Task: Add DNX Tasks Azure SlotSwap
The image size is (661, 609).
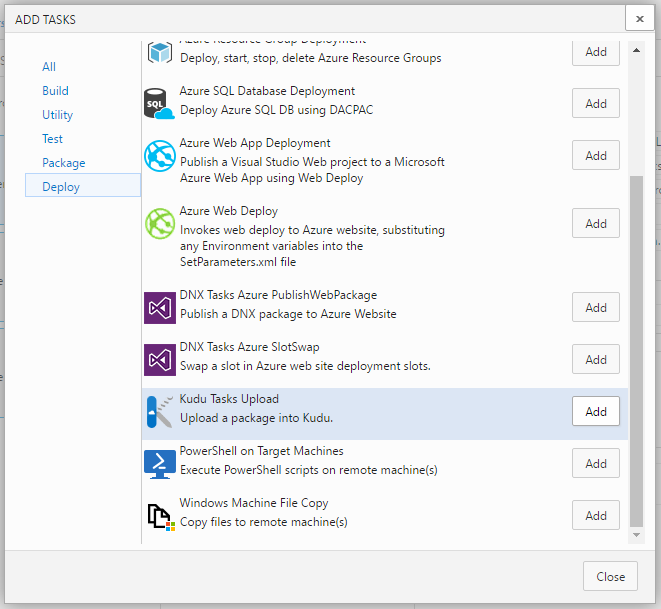Action: [596, 359]
